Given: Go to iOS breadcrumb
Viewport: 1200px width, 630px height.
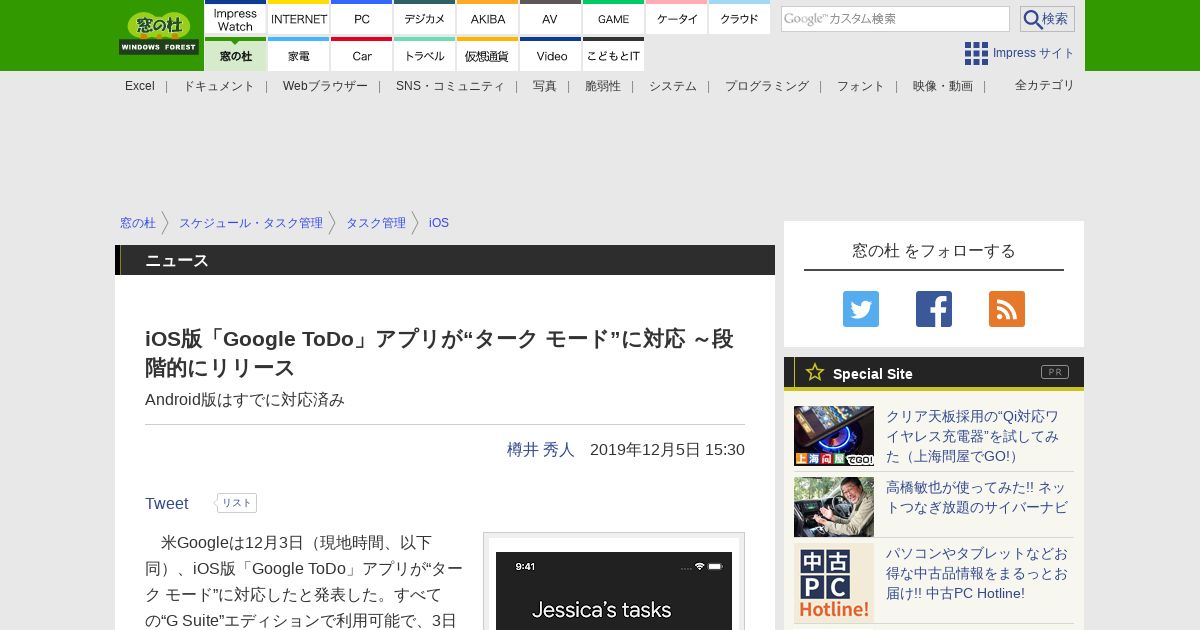Looking at the screenshot, I should pos(439,223).
